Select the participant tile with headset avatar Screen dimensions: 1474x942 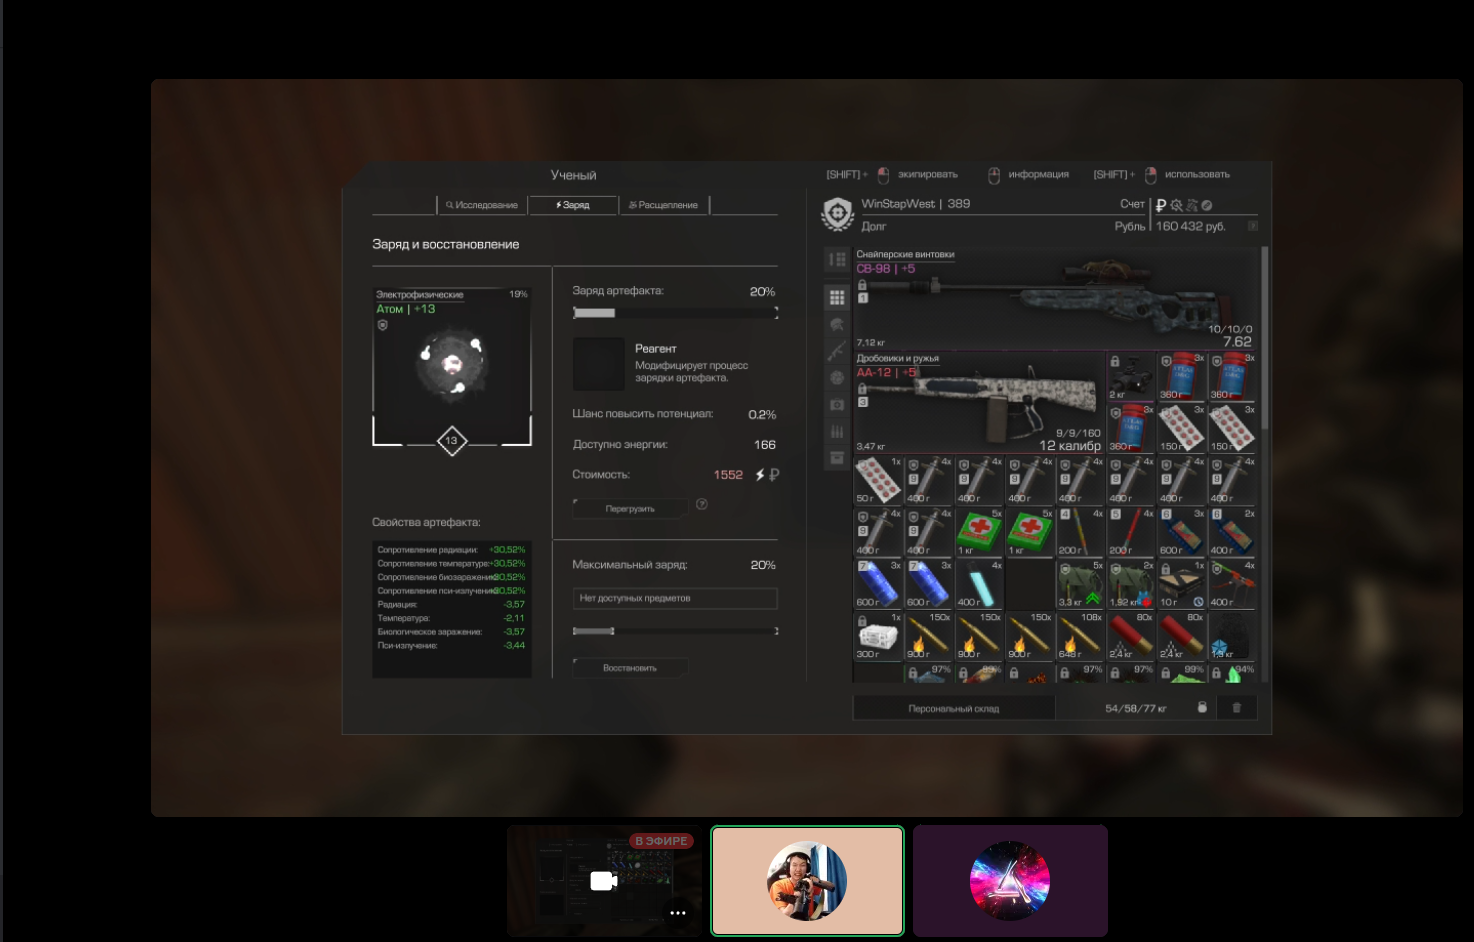pos(807,880)
